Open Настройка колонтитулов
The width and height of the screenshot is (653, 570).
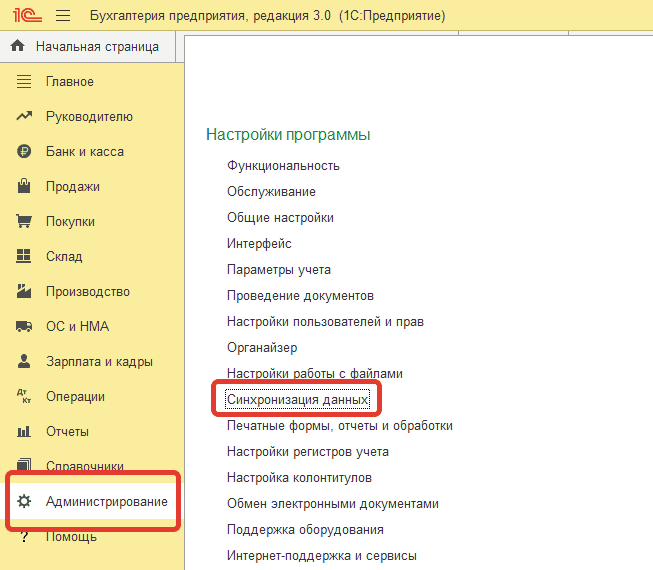(299, 478)
